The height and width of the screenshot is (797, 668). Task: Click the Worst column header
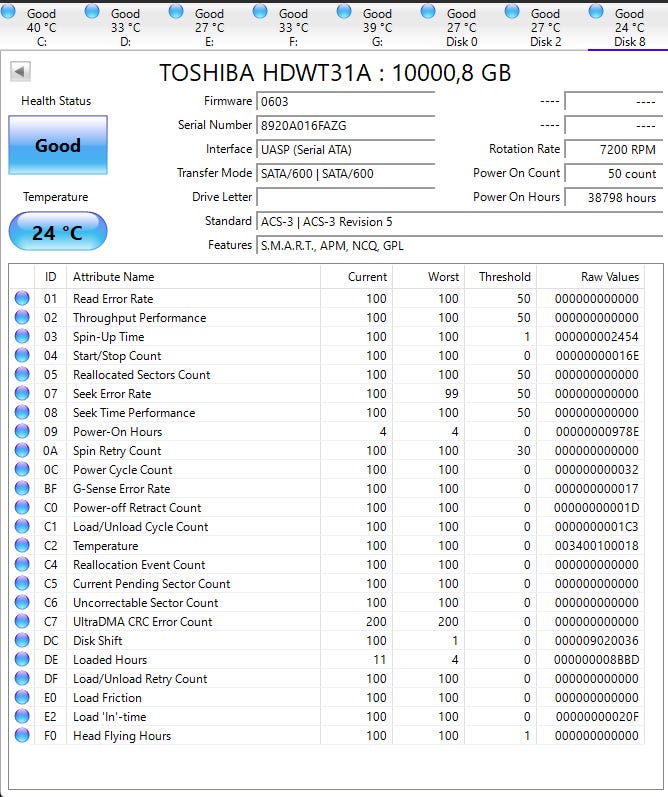[429, 277]
